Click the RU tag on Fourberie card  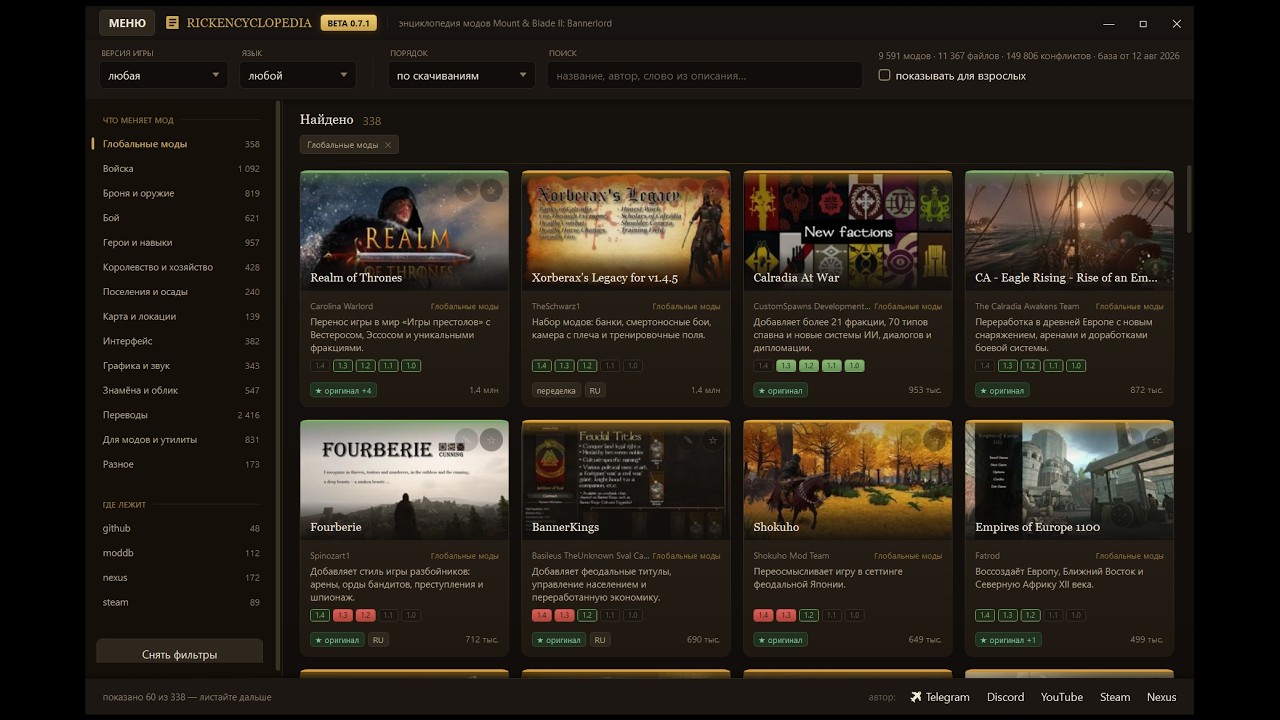(378, 640)
